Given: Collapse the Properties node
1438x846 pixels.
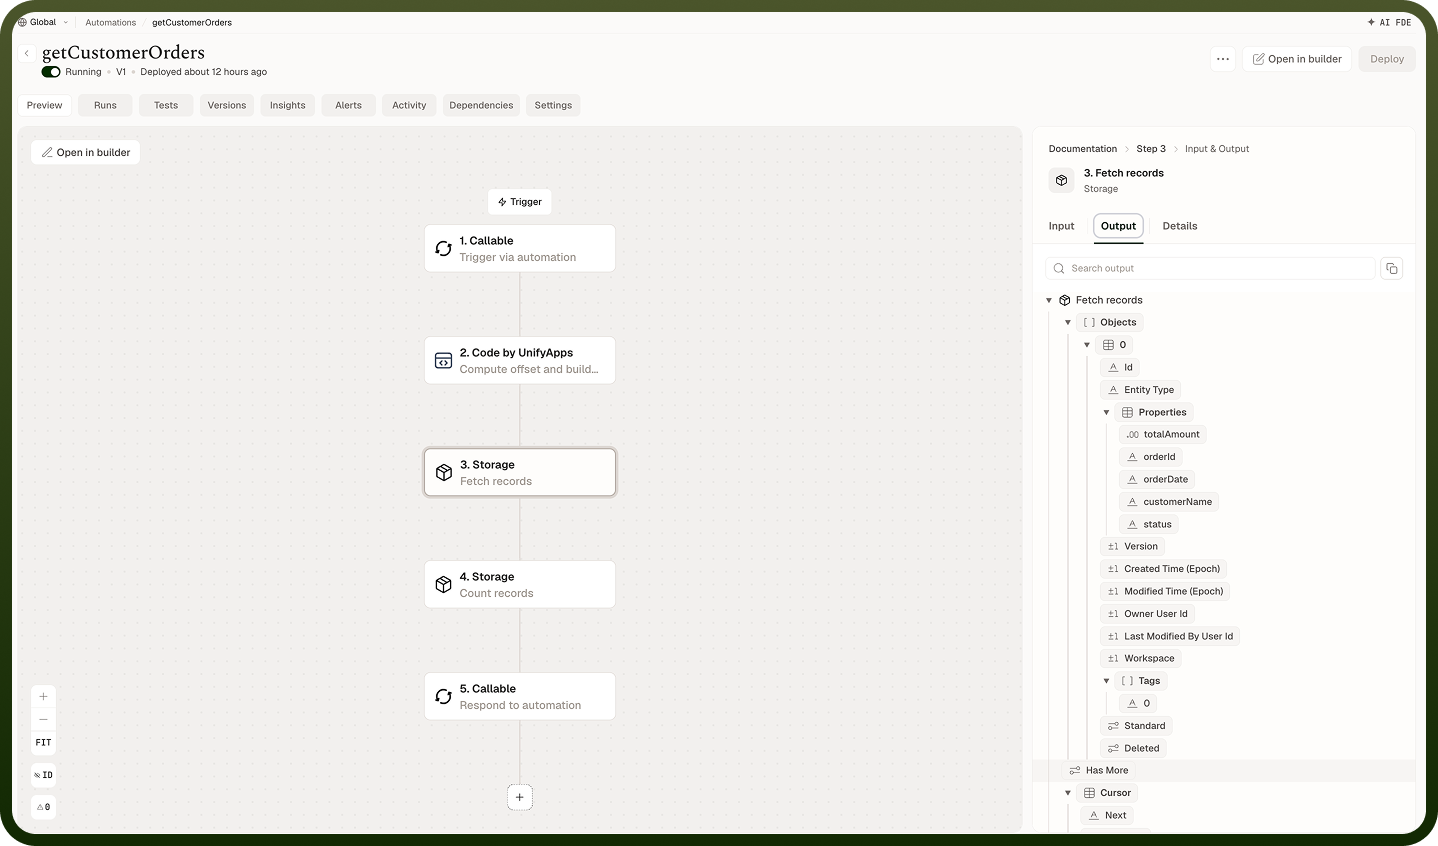Looking at the screenshot, I should [x=1106, y=412].
